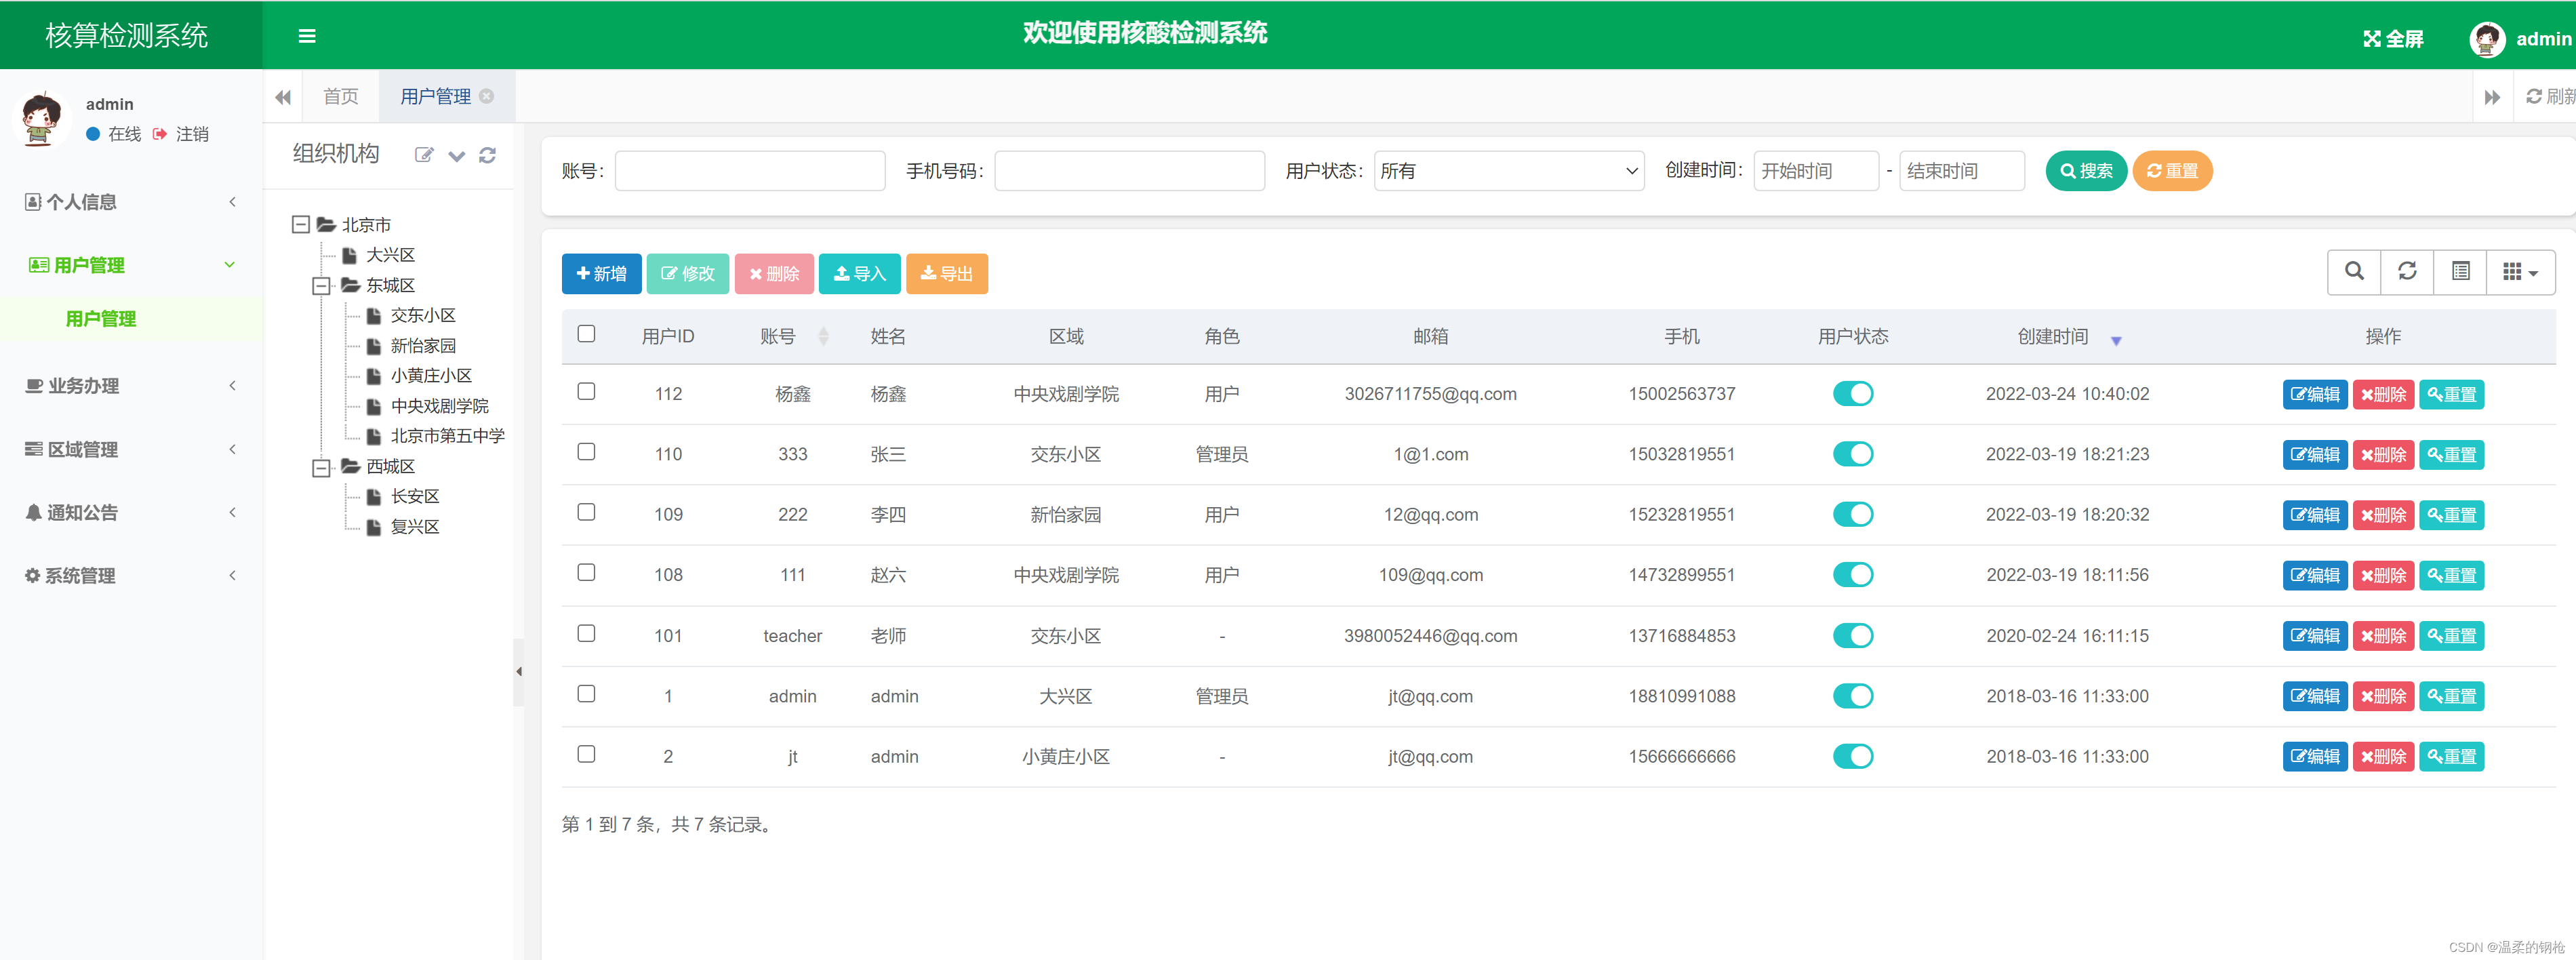This screenshot has width=2576, height=960.
Task: Expand the 系统管理 sidebar menu
Action: [x=131, y=576]
